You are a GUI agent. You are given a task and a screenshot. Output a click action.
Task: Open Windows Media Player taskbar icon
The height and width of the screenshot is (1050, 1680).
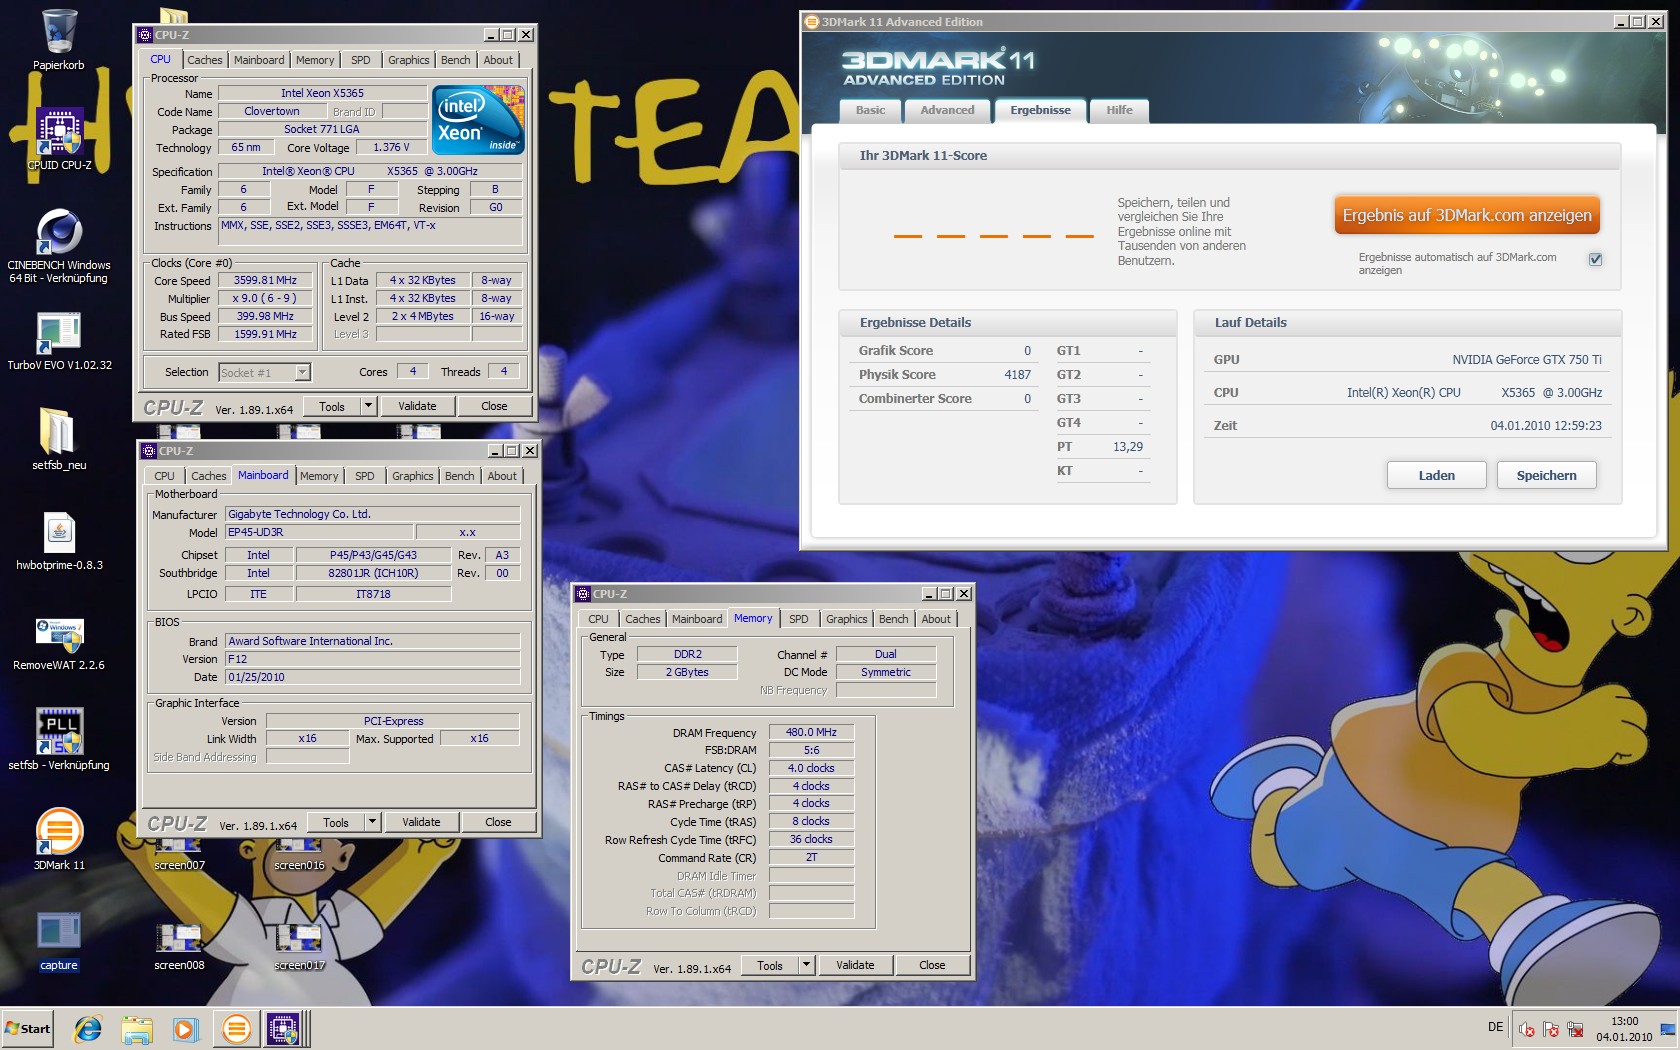(185, 1028)
